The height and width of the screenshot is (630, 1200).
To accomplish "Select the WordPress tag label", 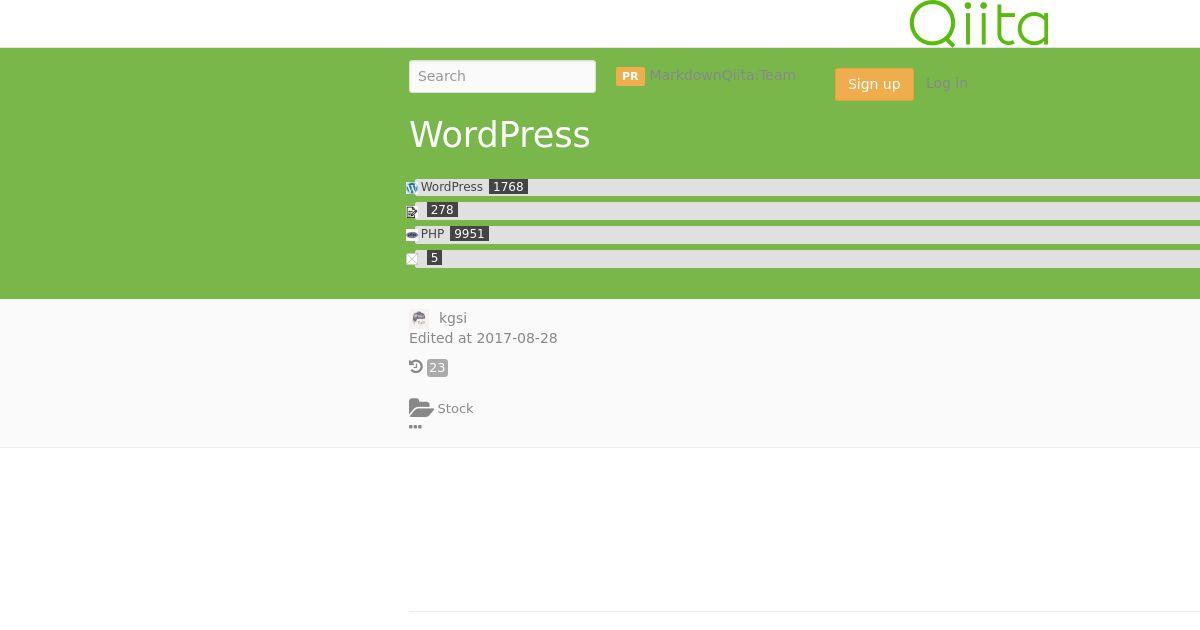I will click(x=451, y=187).
